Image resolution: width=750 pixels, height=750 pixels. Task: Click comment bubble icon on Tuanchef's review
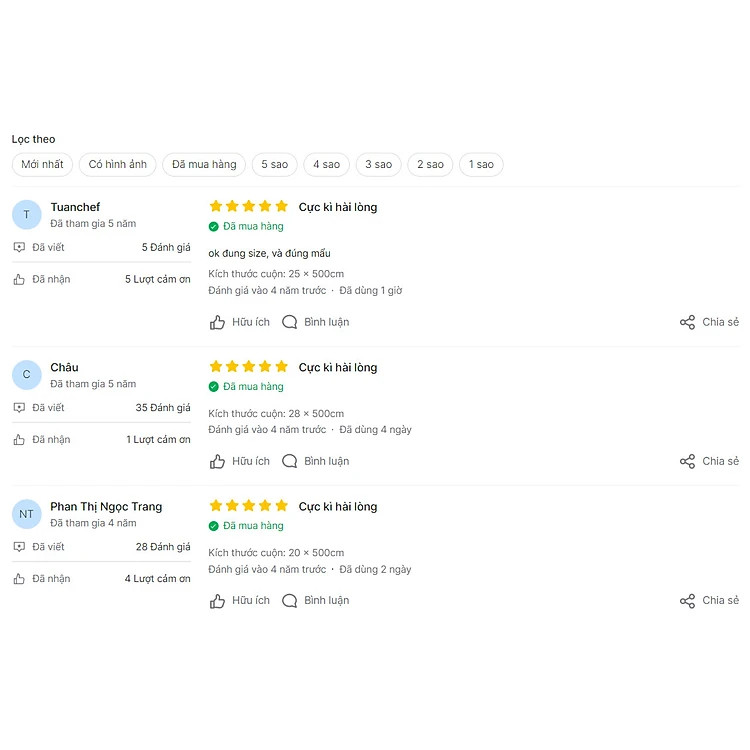pyautogui.click(x=290, y=322)
